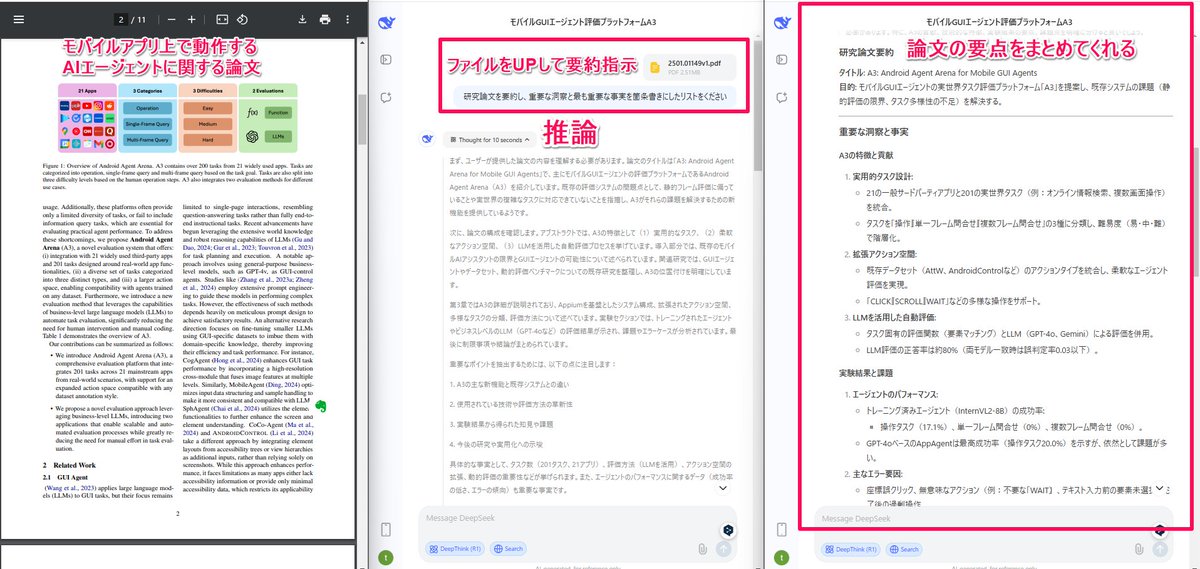
Task: Toggle Search in middle window
Action: tap(508, 548)
